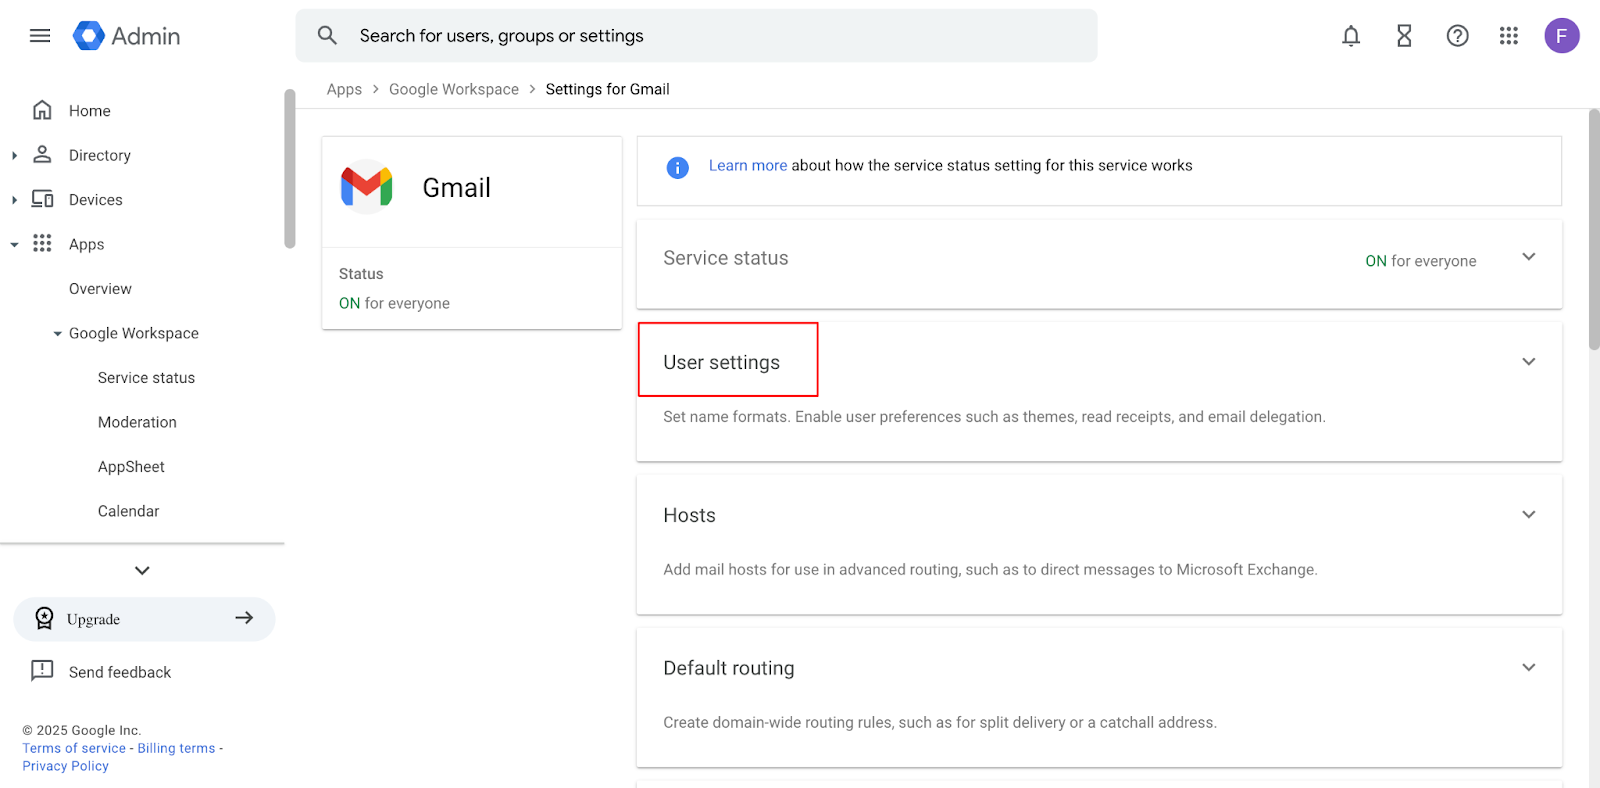Open Terms of service link
The width and height of the screenshot is (1600, 788).
pos(74,748)
